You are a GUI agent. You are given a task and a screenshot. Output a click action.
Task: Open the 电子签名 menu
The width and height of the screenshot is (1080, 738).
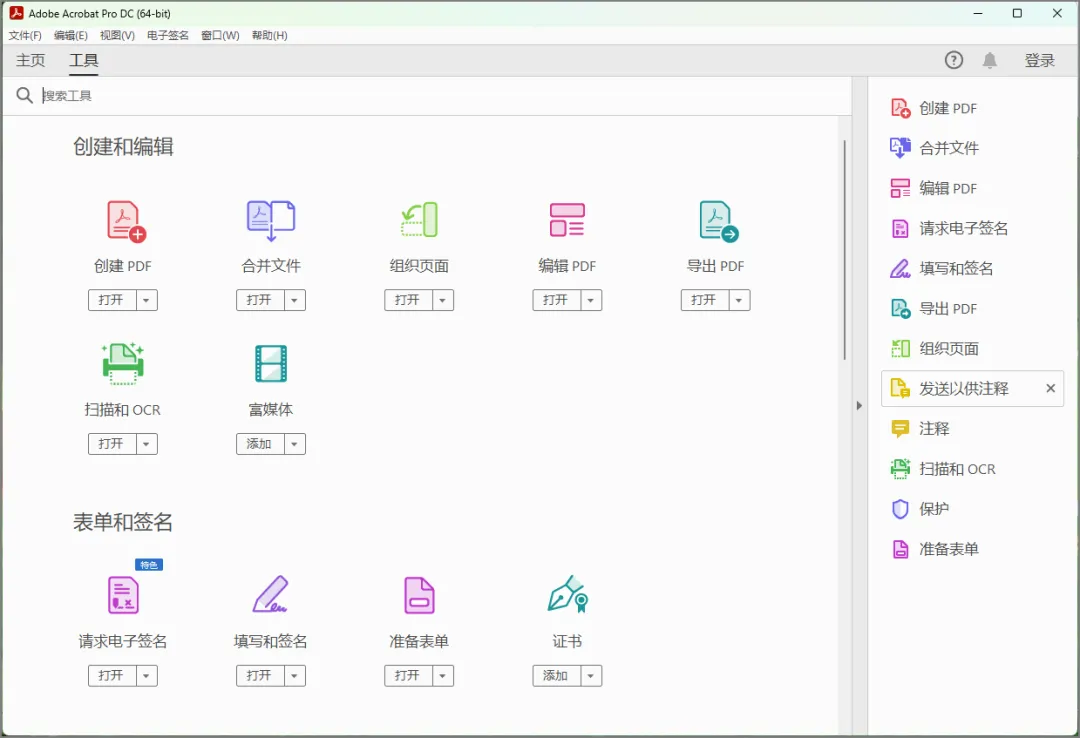pyautogui.click(x=167, y=35)
